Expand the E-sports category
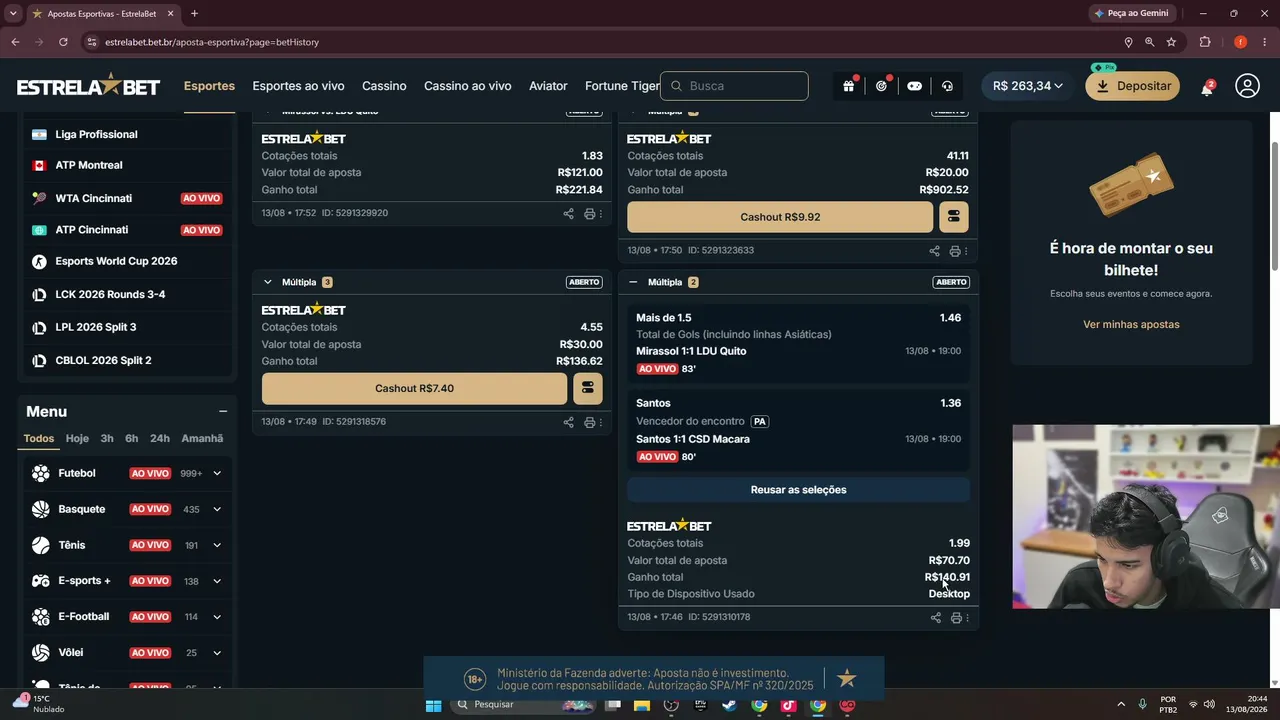The image size is (1280, 720). coord(217,581)
